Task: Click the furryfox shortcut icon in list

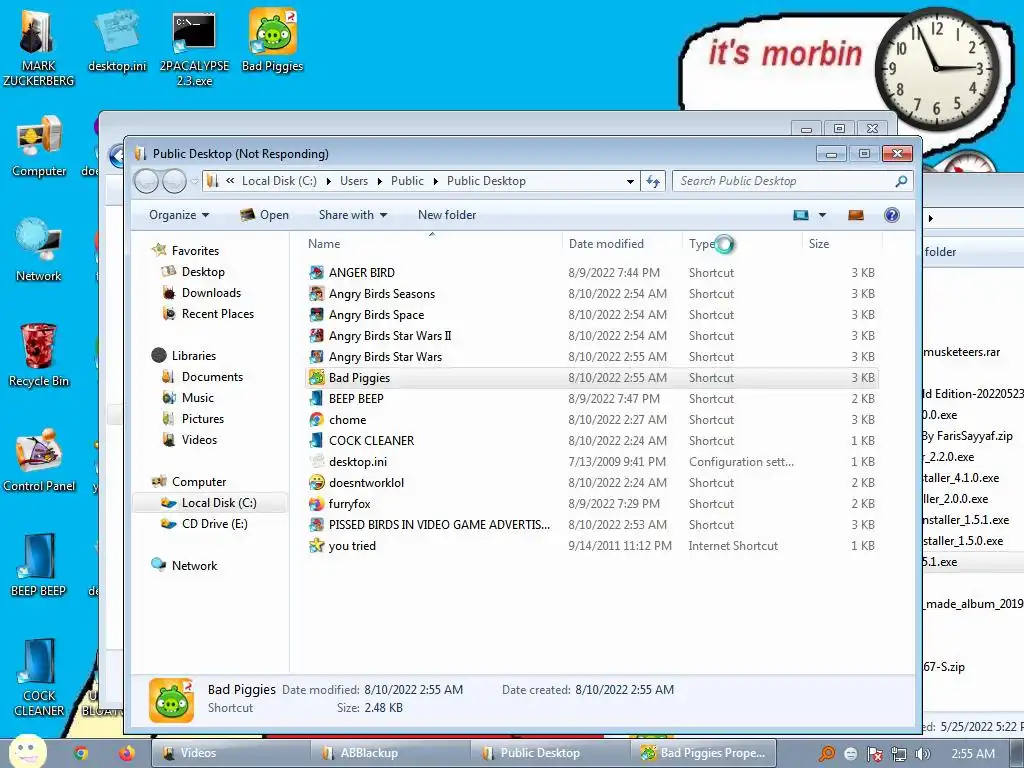Action: coord(317,504)
